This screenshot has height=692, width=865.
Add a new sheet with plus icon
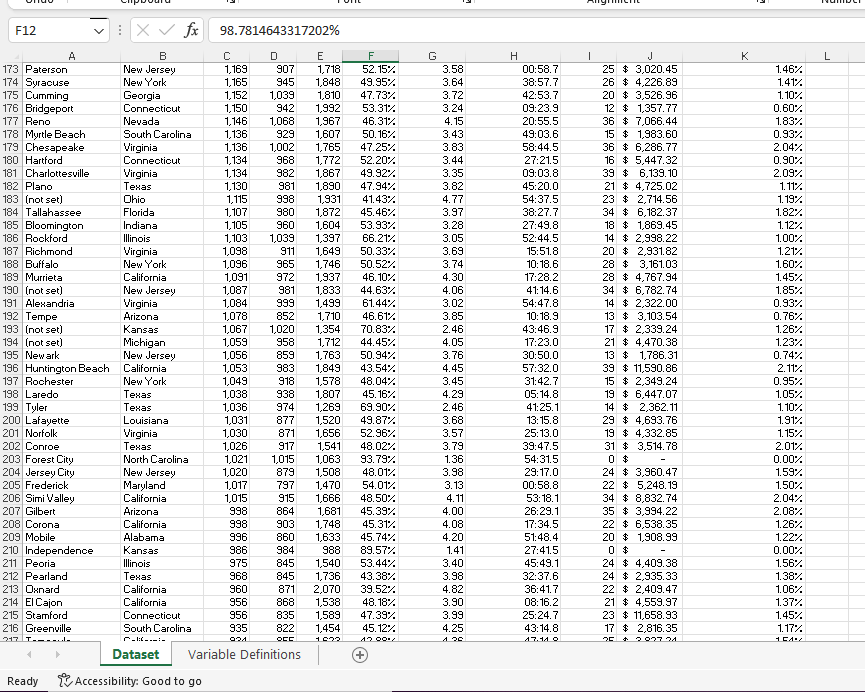tap(360, 655)
